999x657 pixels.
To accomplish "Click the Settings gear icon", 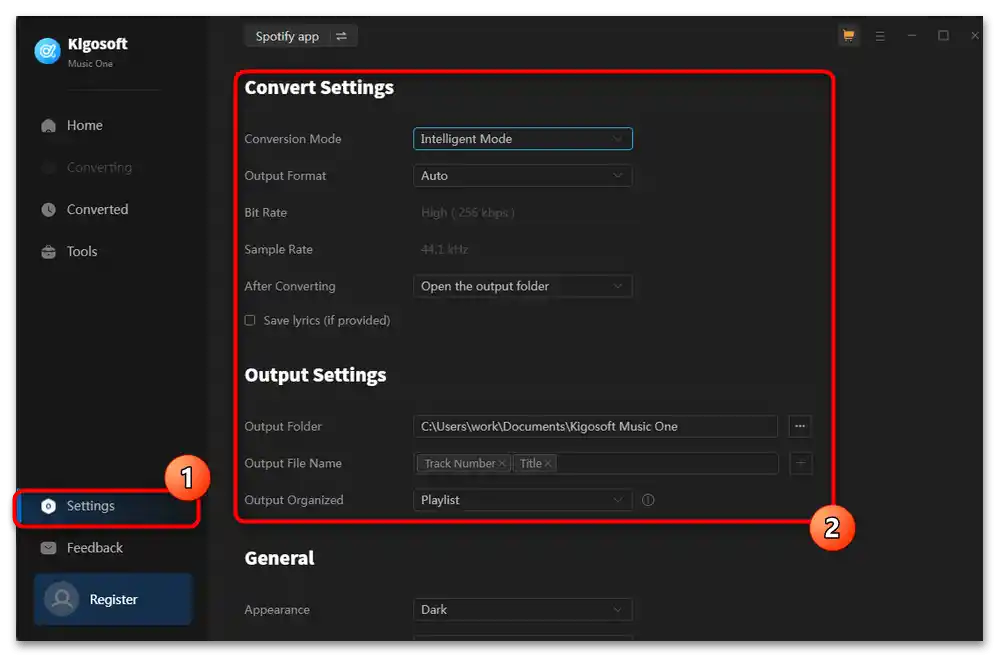I will coord(48,507).
